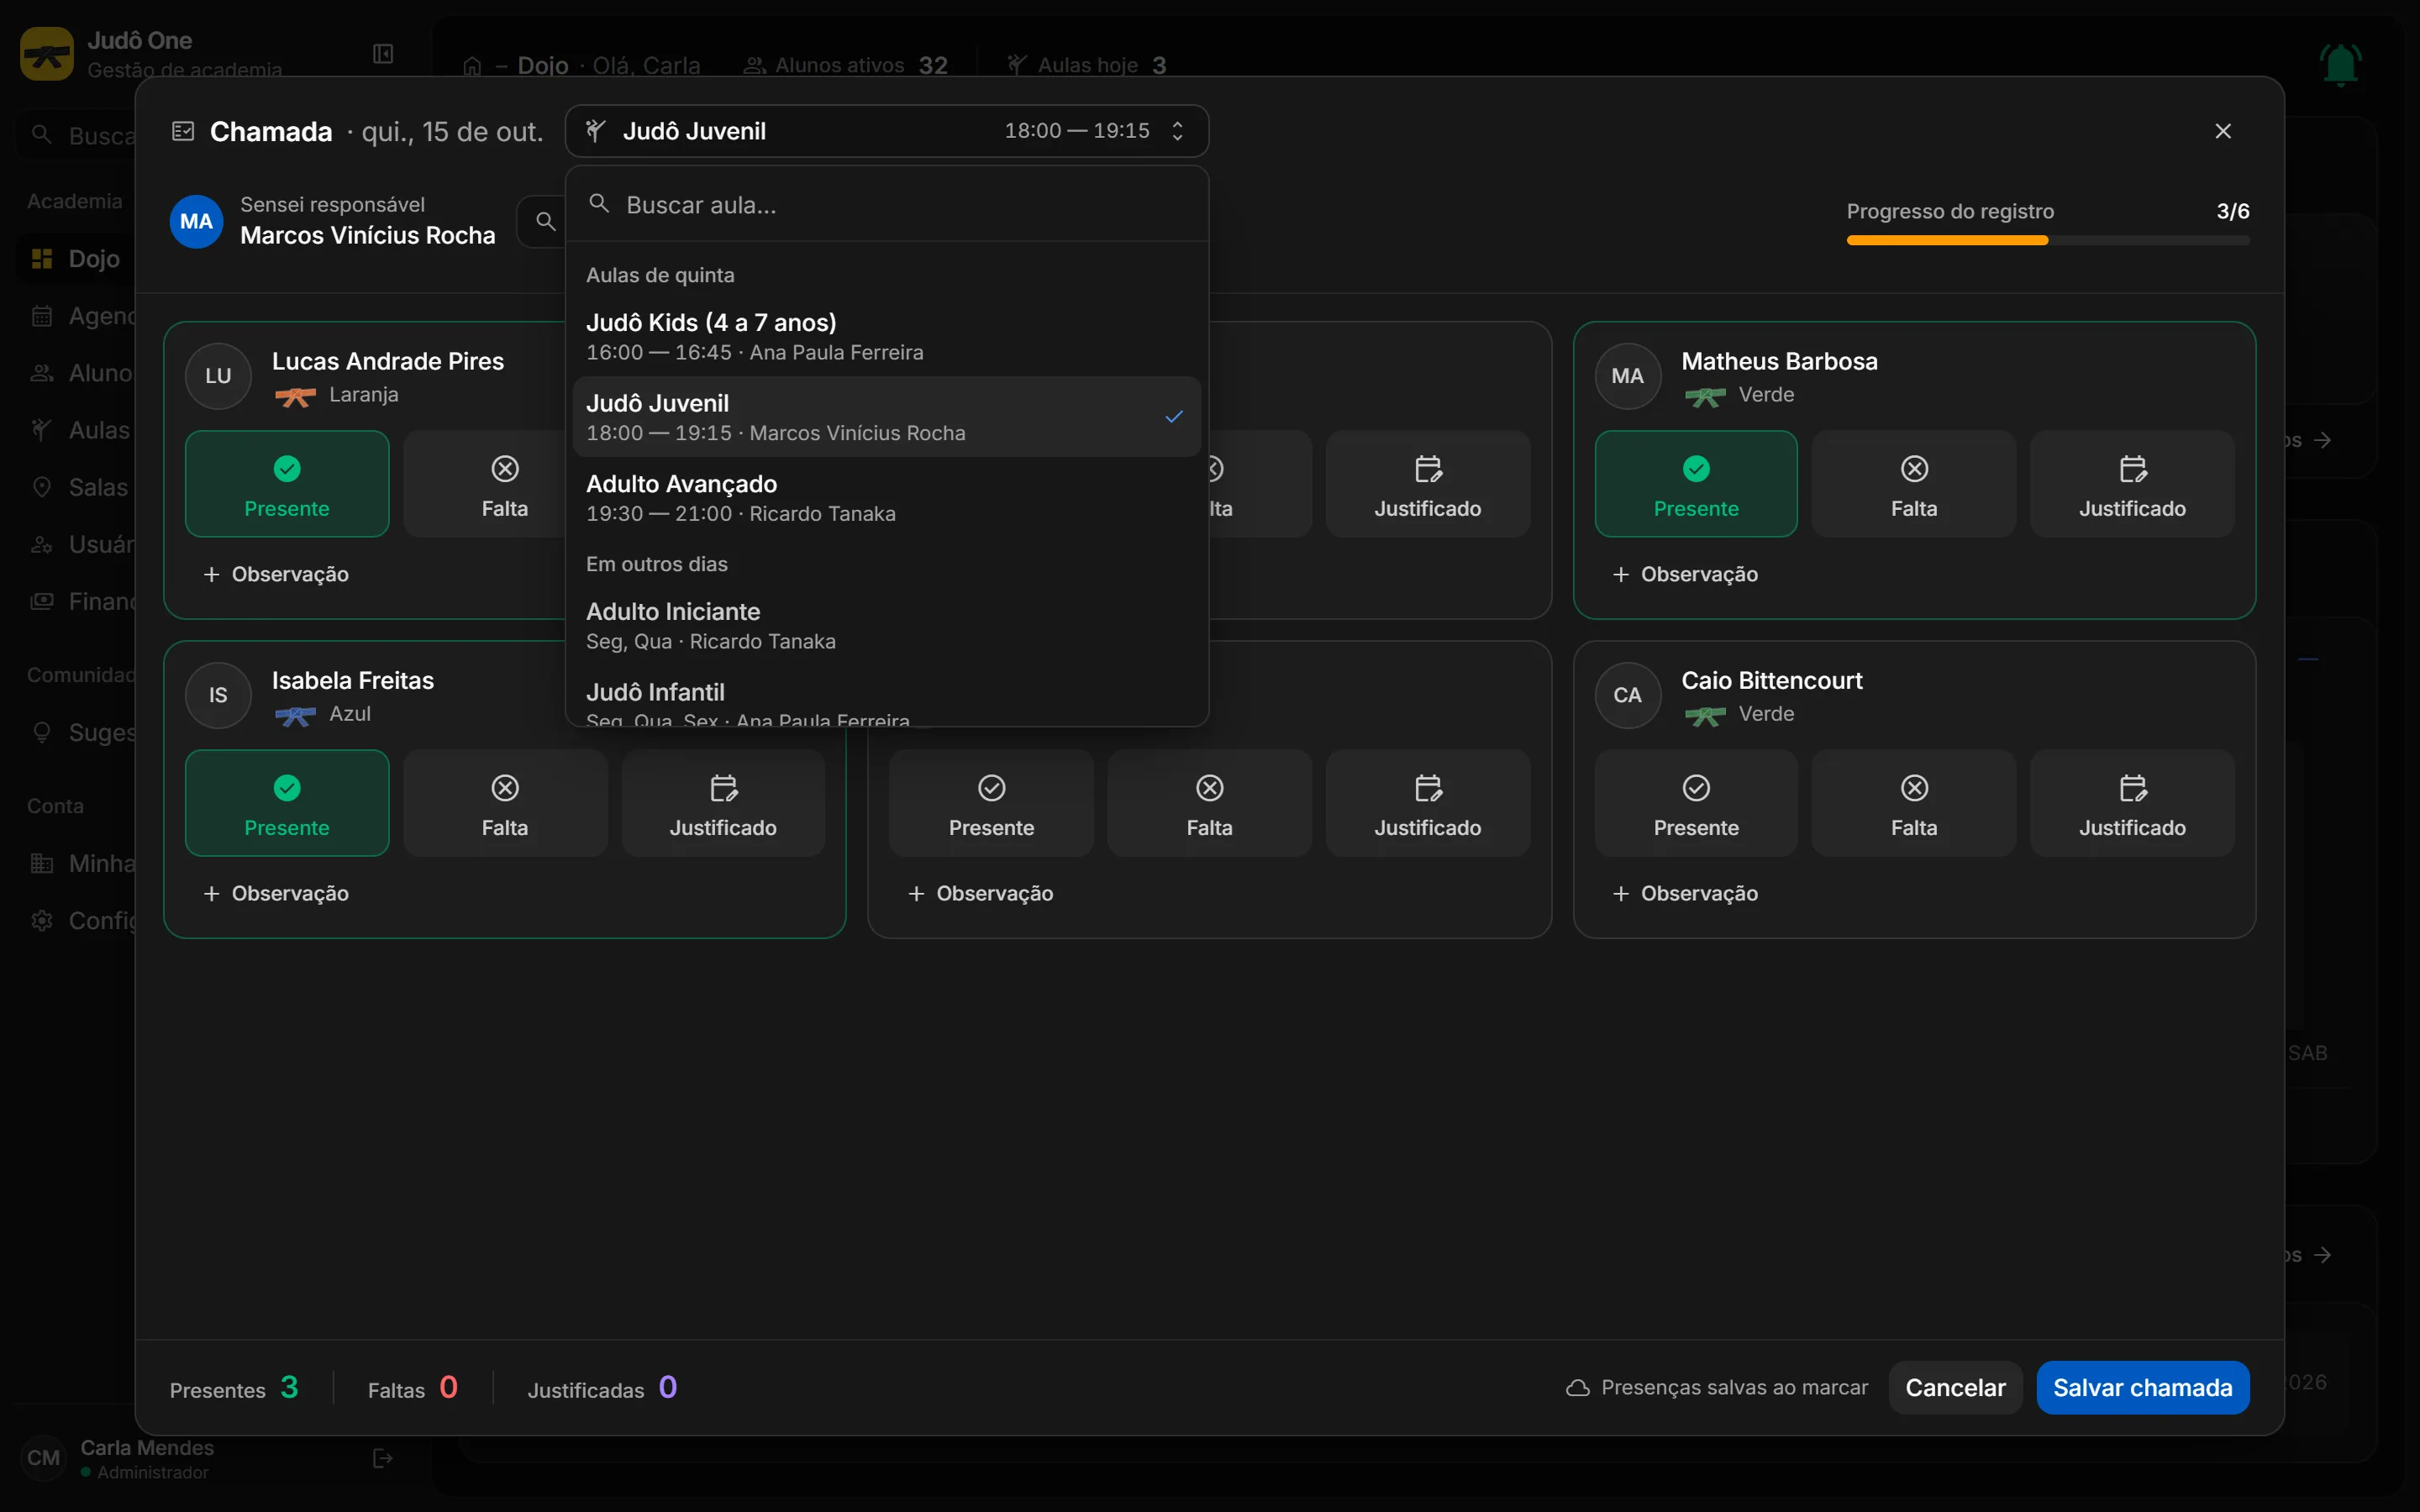Click Matheus Barbosa MA avatar
Image resolution: width=2420 pixels, height=1512 pixels.
pos(1627,376)
